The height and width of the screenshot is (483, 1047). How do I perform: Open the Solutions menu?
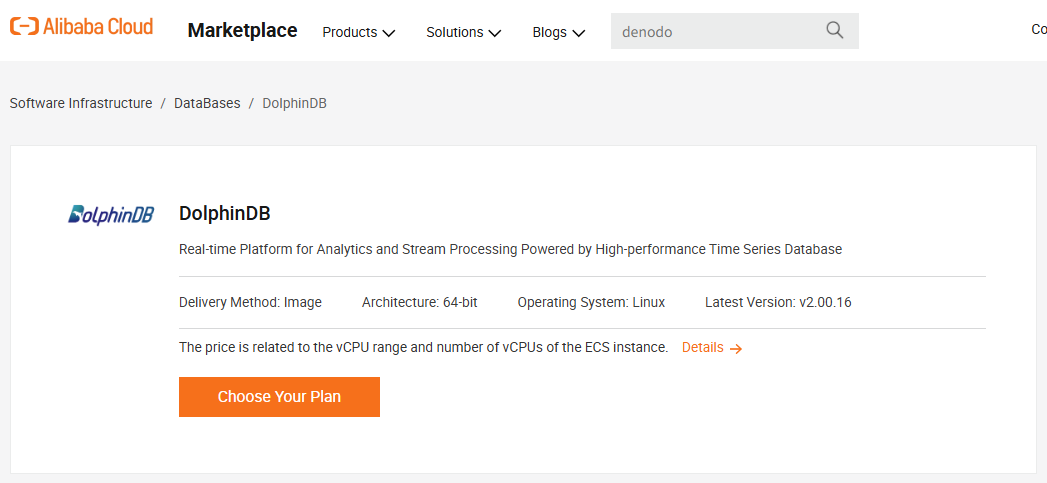(464, 32)
